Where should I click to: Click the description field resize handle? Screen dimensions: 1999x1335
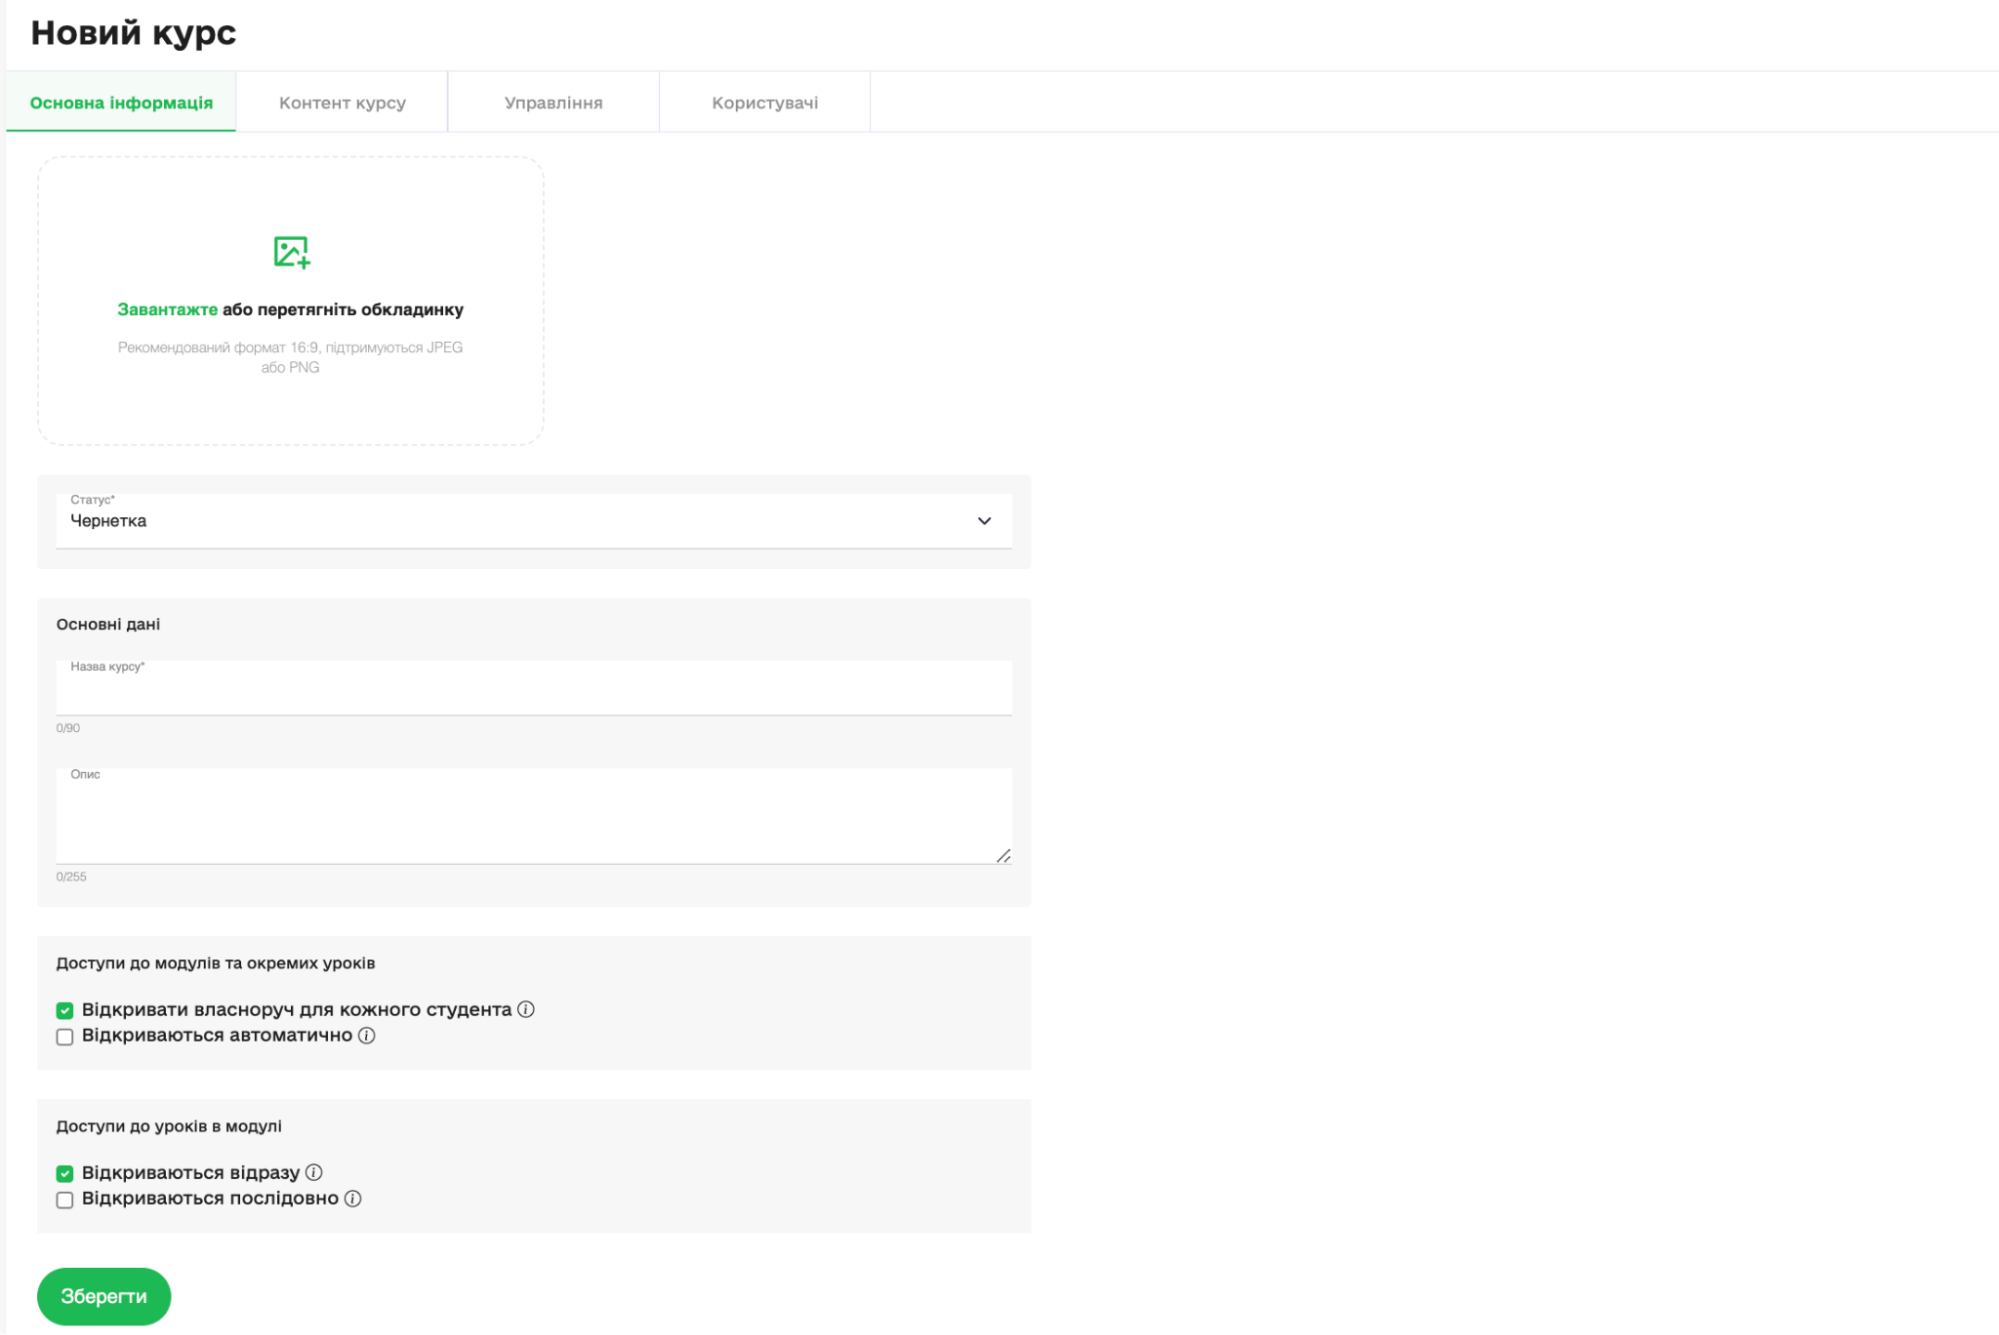coord(1003,856)
